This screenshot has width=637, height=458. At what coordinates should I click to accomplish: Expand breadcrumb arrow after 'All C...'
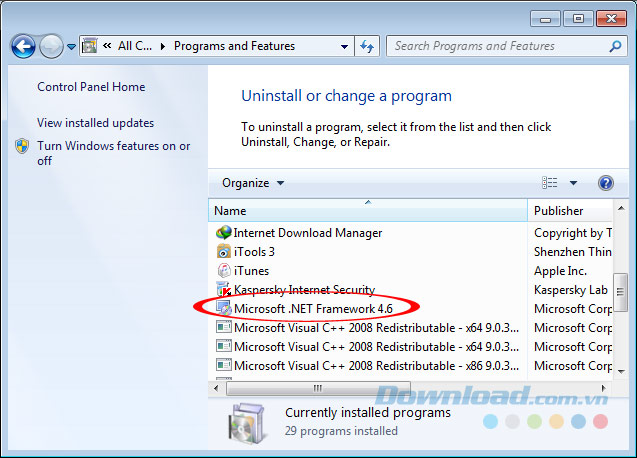click(163, 46)
